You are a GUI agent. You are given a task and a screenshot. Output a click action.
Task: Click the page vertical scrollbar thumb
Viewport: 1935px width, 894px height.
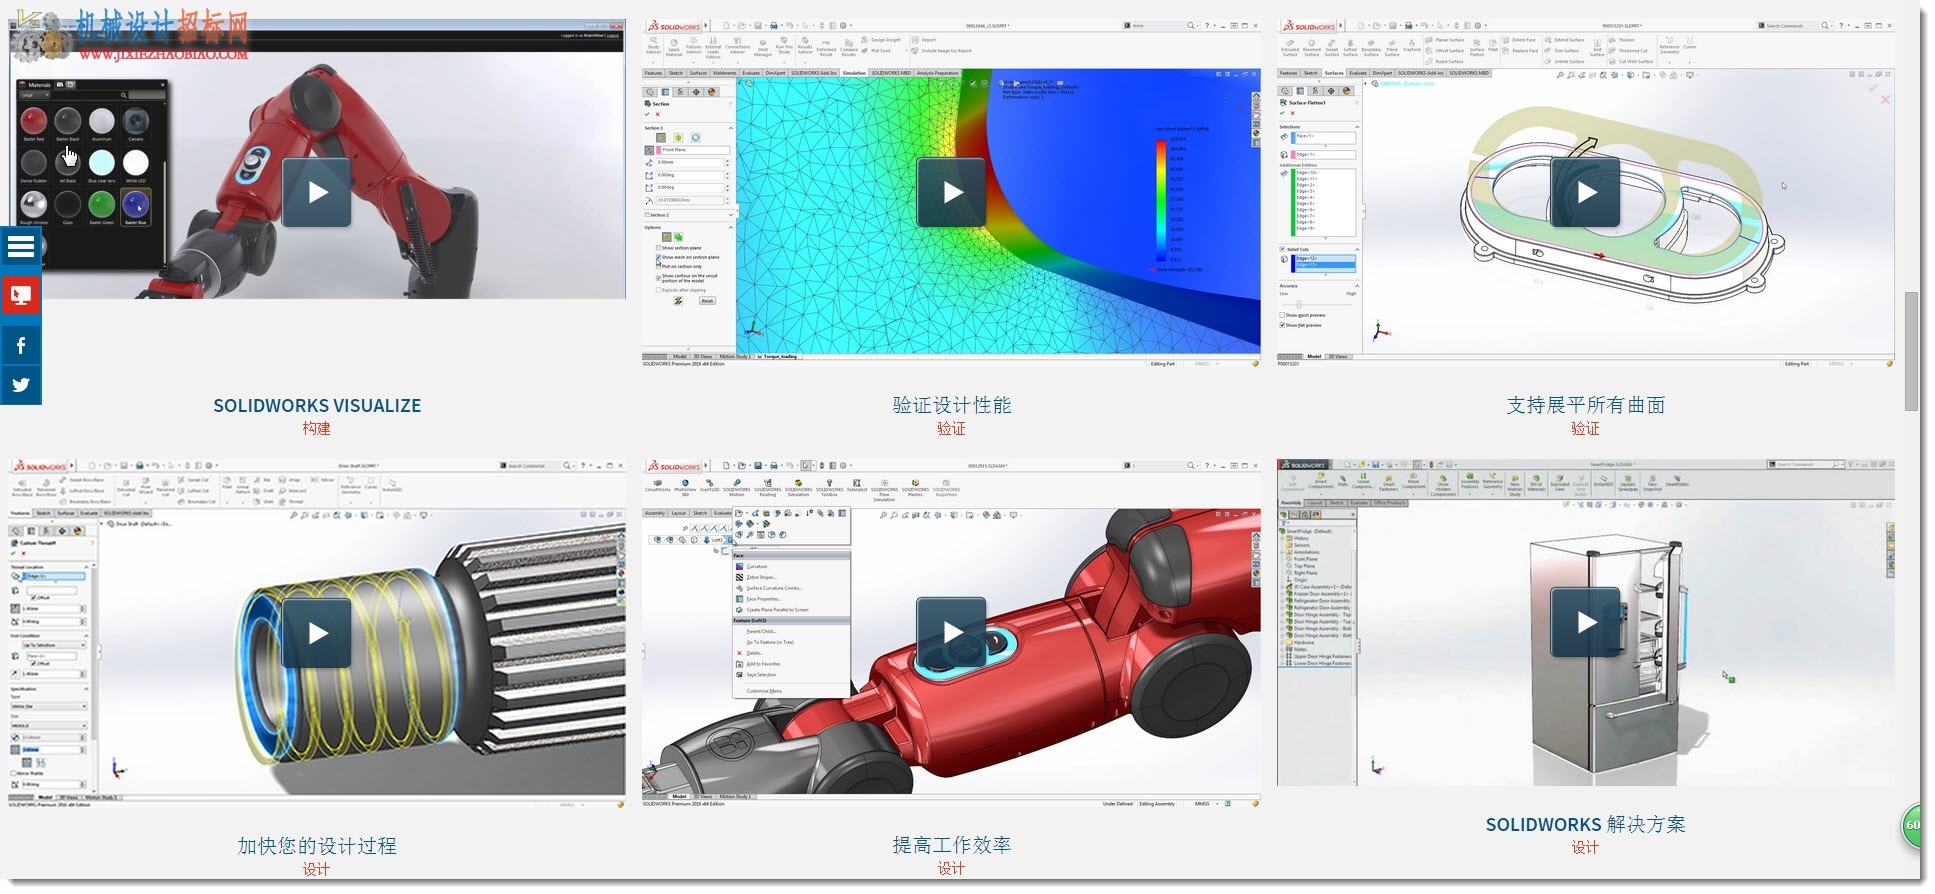click(x=1912, y=352)
